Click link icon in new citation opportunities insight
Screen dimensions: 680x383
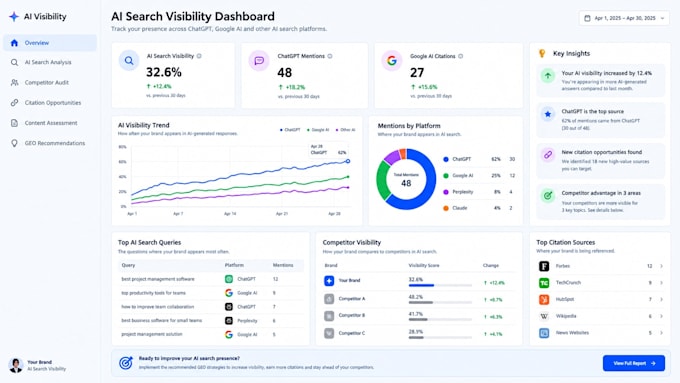click(x=548, y=155)
